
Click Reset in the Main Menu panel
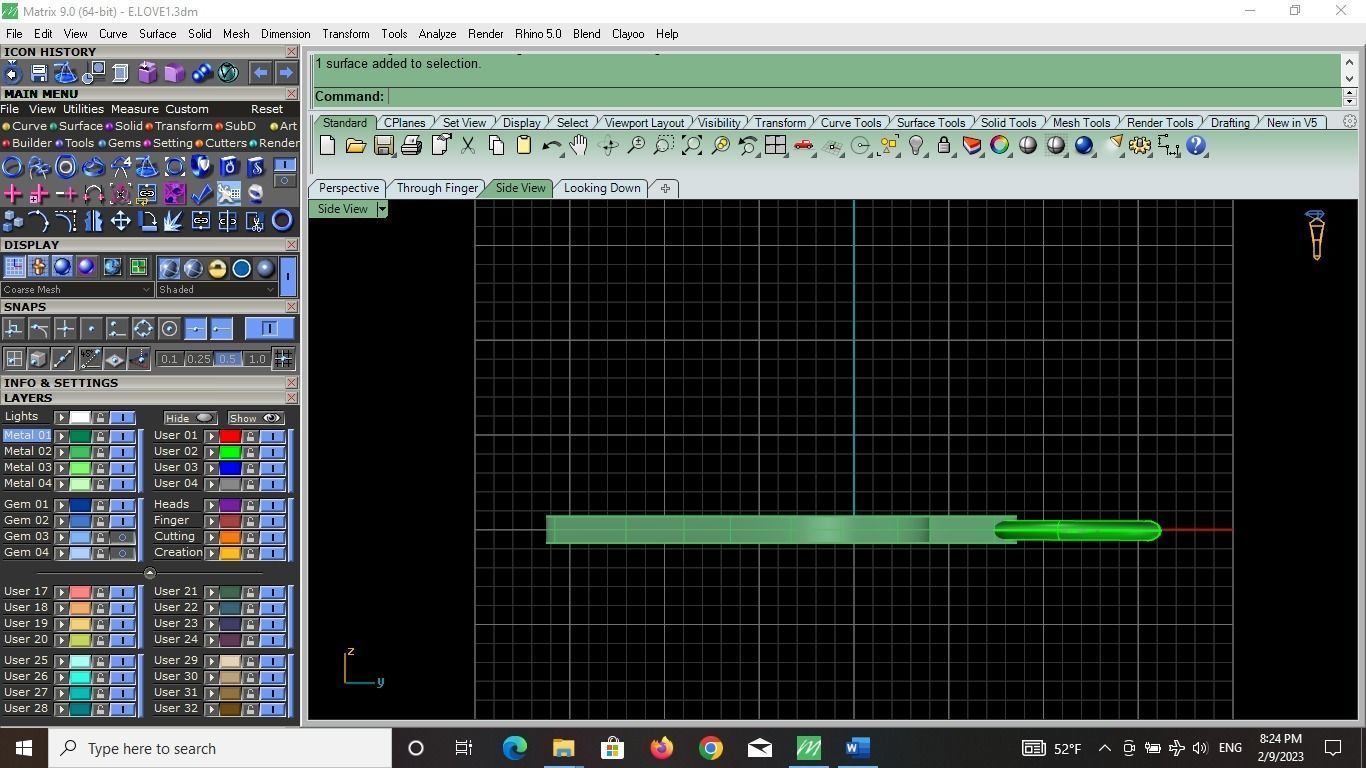pyautogui.click(x=267, y=109)
